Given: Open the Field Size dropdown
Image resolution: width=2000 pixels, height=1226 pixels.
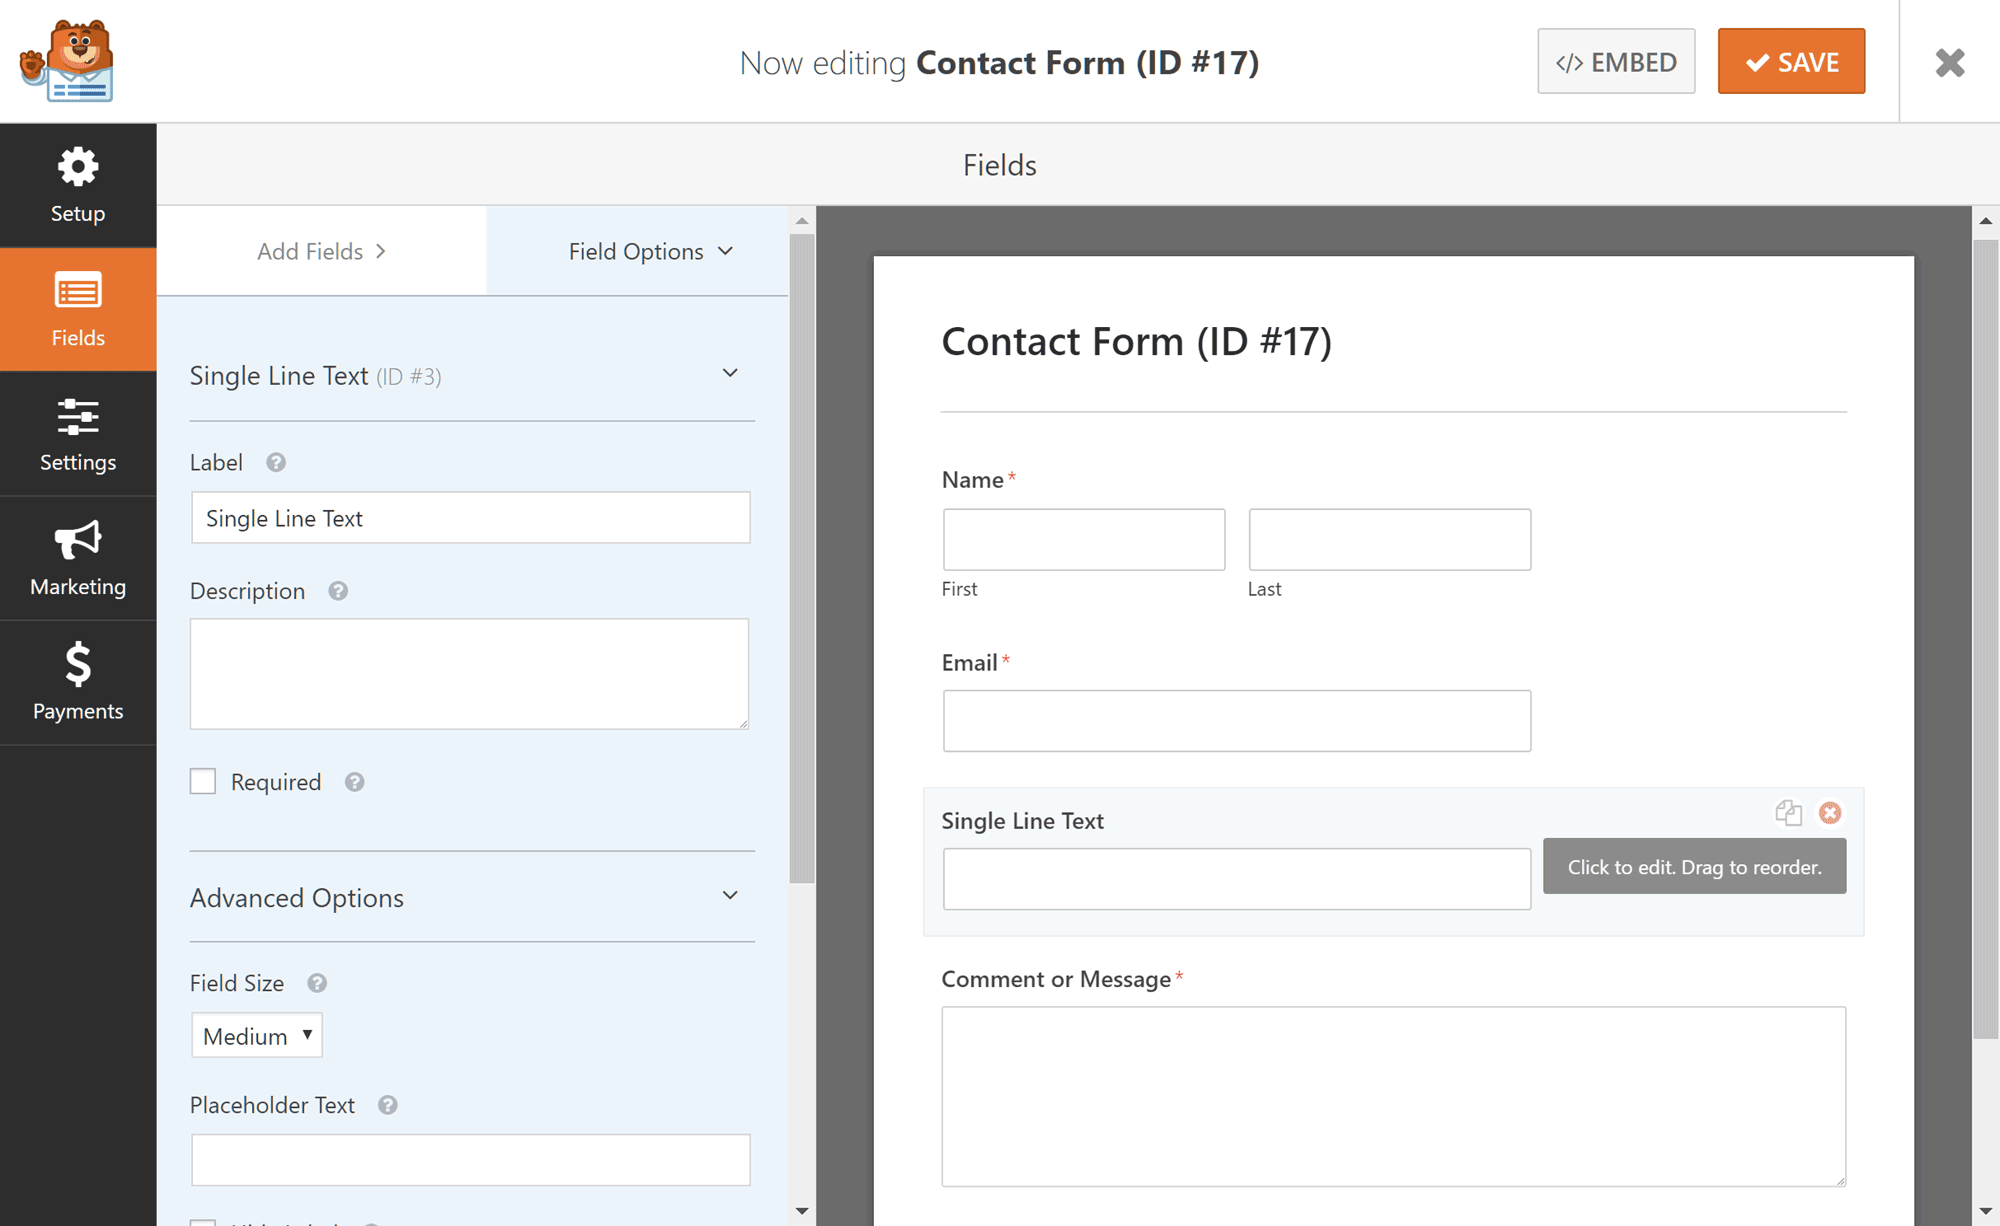Looking at the screenshot, I should click(x=256, y=1035).
